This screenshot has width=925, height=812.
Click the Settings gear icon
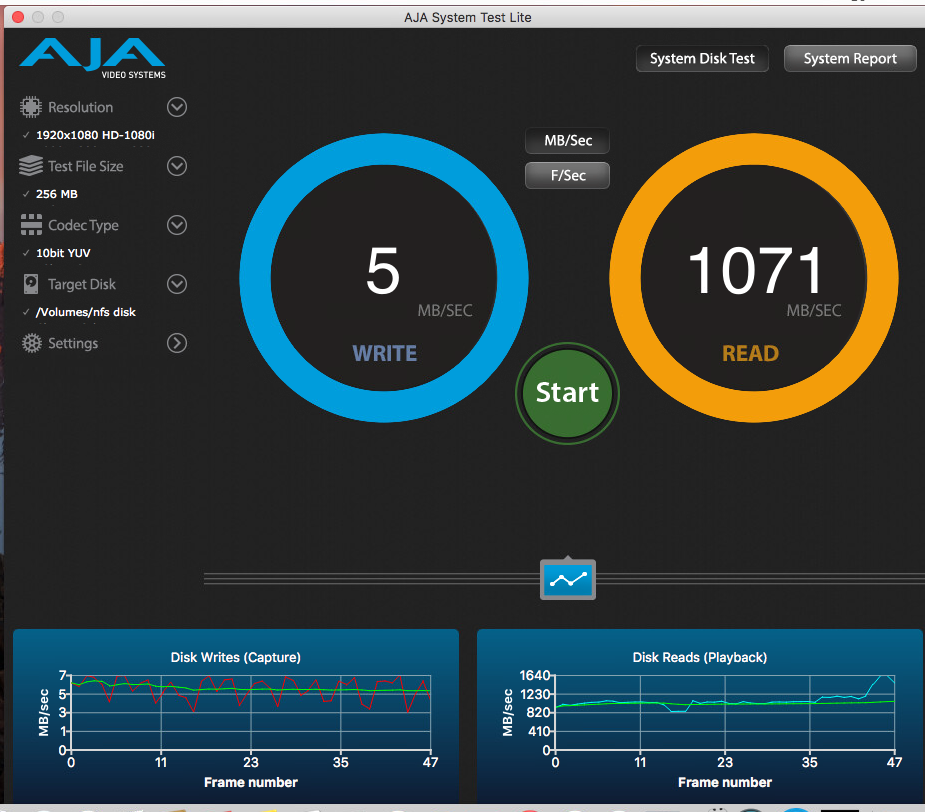[x=31, y=343]
